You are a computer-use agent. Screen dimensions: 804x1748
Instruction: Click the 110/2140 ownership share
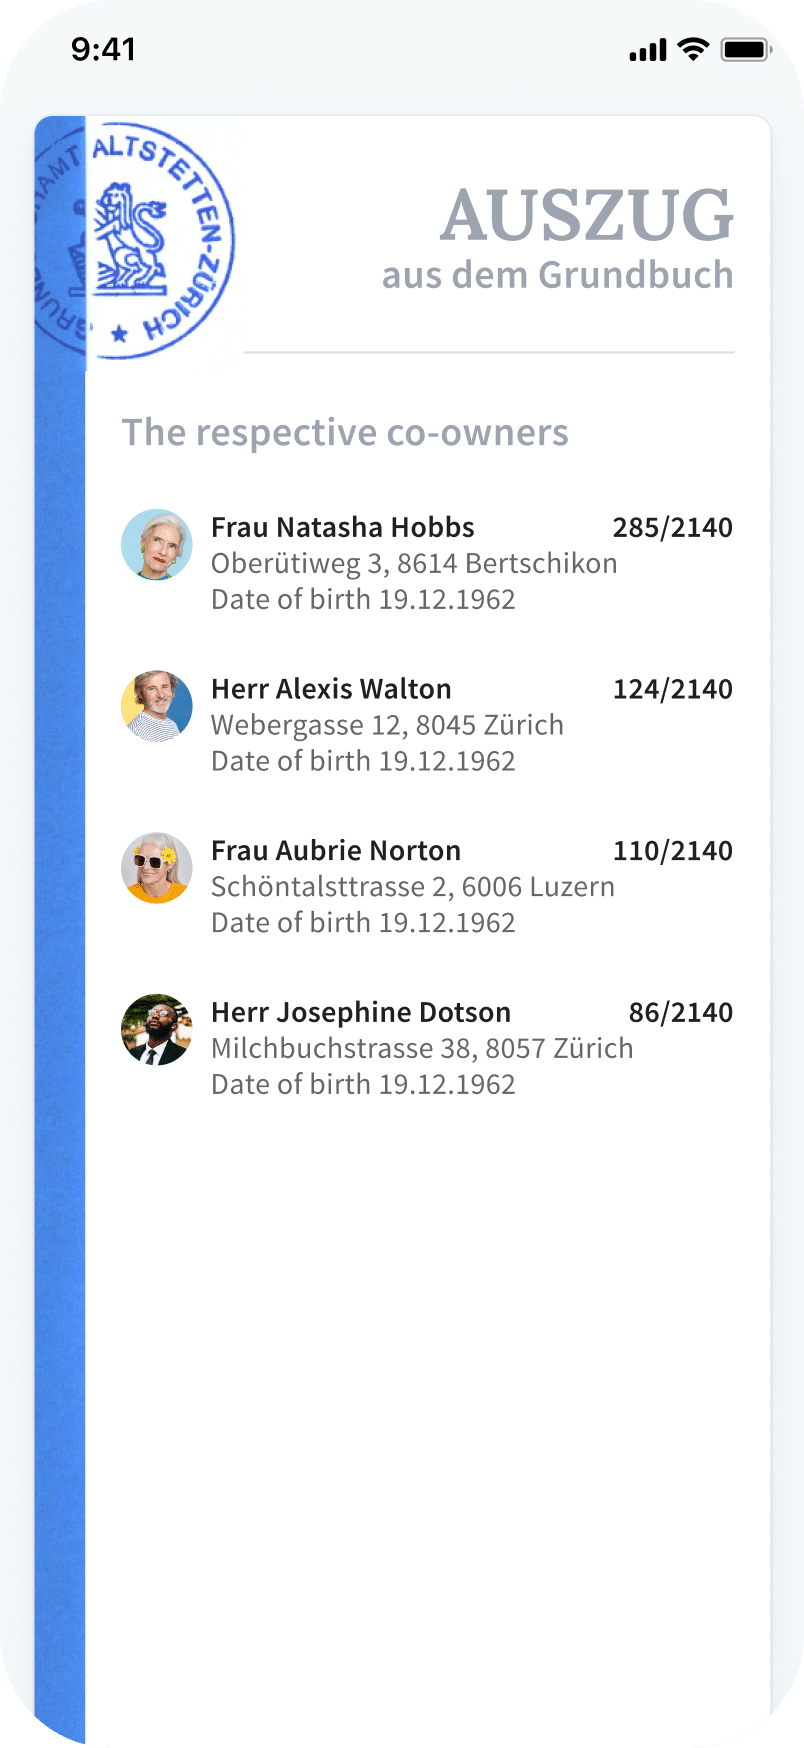[672, 851]
